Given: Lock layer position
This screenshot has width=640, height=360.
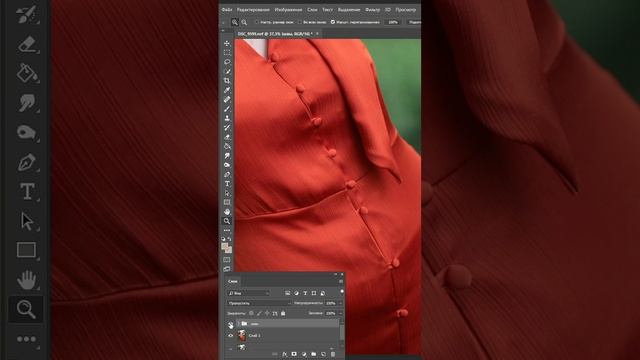Looking at the screenshot, I should [x=267, y=313].
